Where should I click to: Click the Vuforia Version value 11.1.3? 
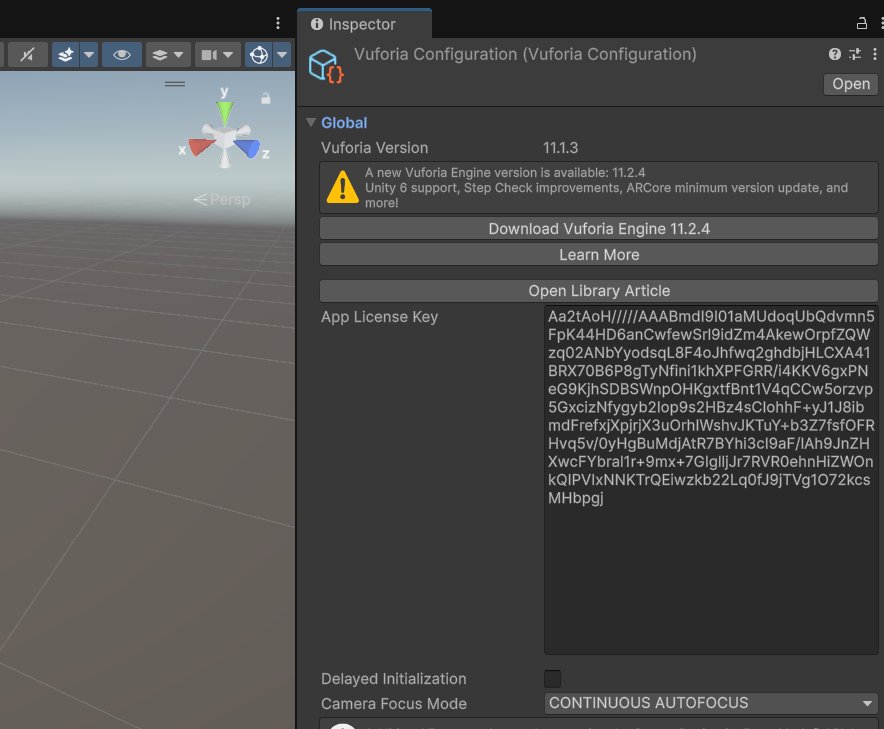click(x=560, y=148)
